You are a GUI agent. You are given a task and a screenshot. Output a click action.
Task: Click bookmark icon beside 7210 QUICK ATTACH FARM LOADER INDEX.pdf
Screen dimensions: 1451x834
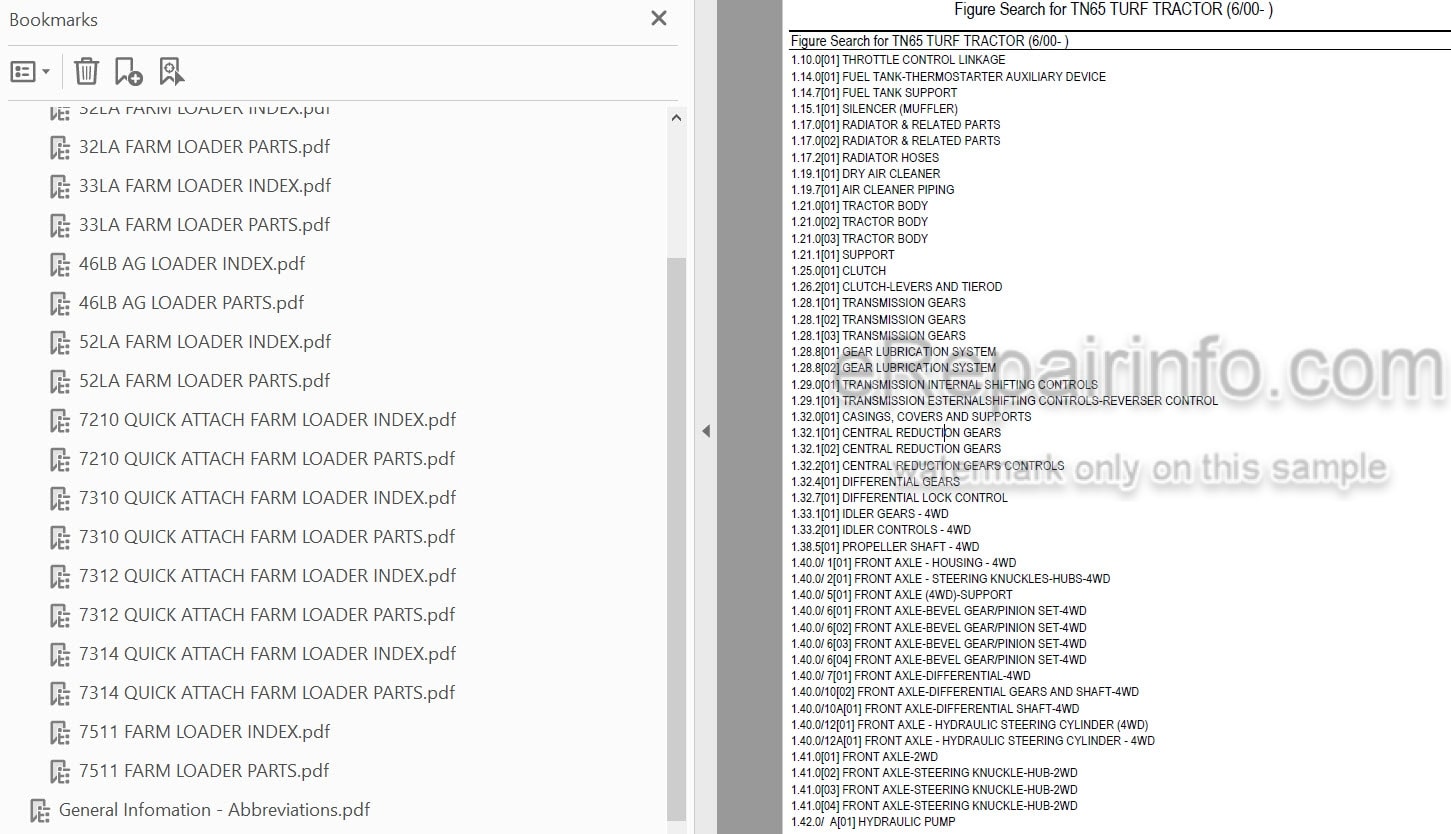click(60, 421)
